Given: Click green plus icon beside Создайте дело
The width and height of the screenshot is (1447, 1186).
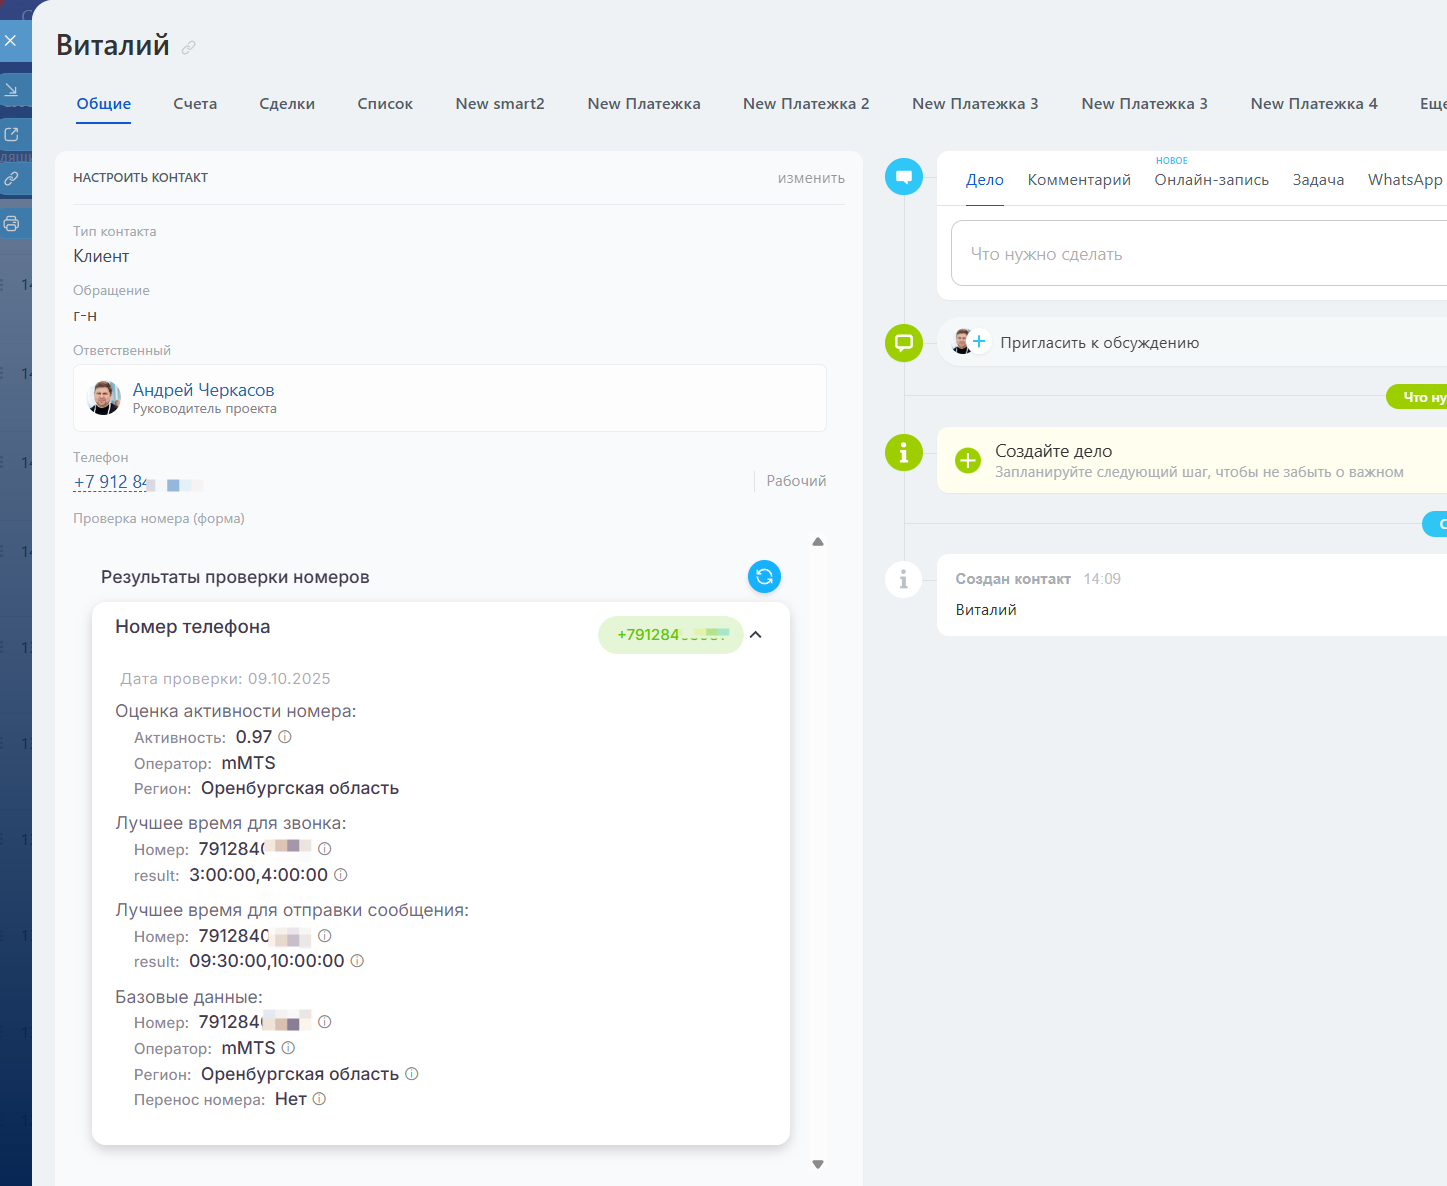Looking at the screenshot, I should click(x=968, y=460).
